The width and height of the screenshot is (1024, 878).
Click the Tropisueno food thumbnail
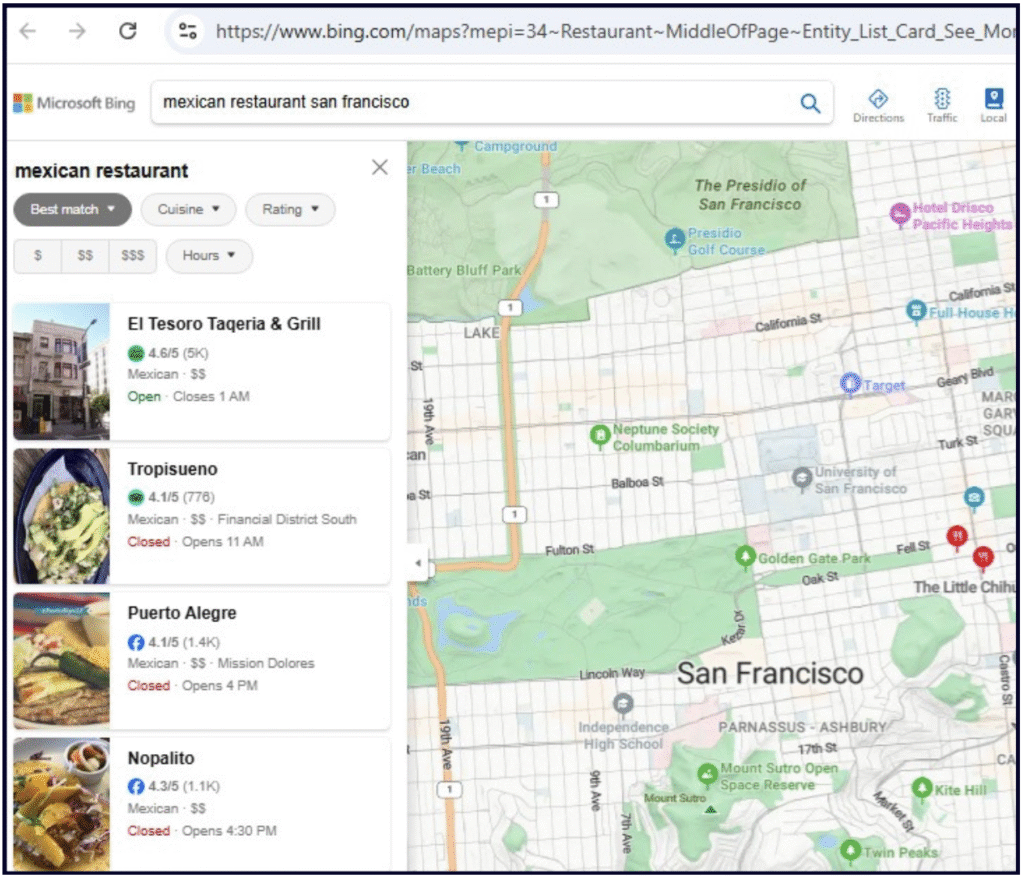point(61,516)
